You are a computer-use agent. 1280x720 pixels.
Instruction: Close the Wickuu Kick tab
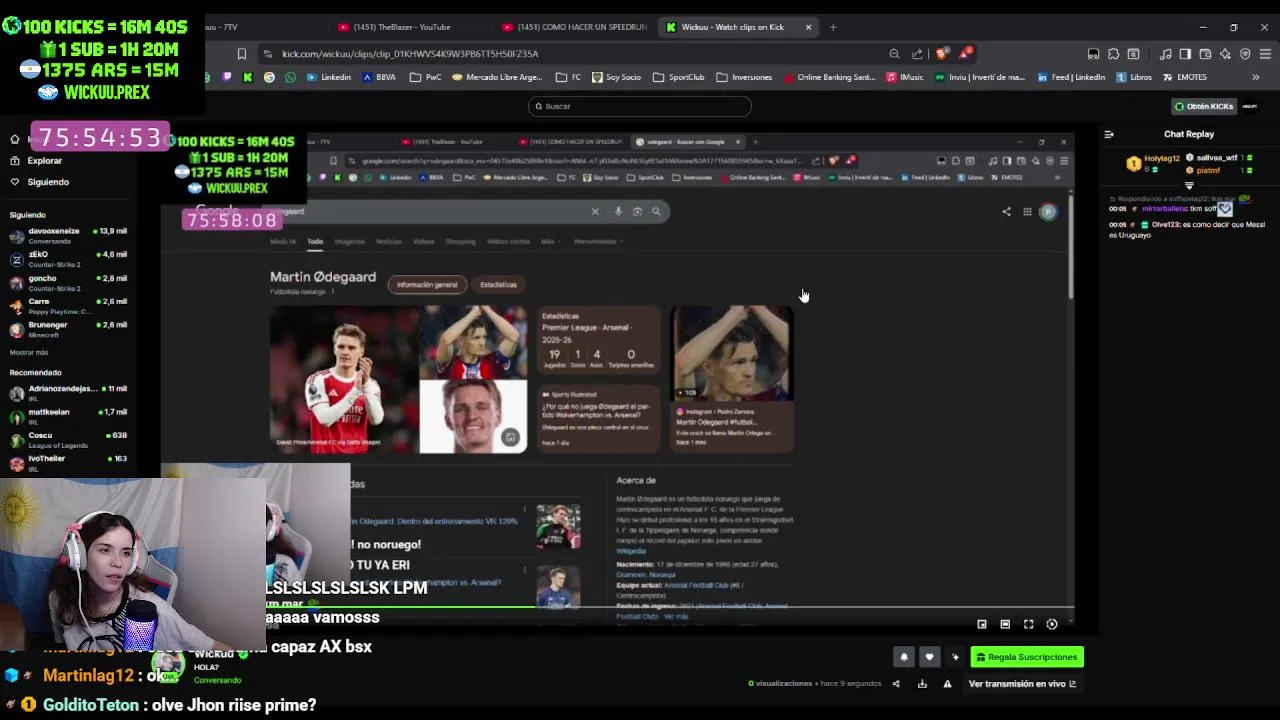pos(808,27)
